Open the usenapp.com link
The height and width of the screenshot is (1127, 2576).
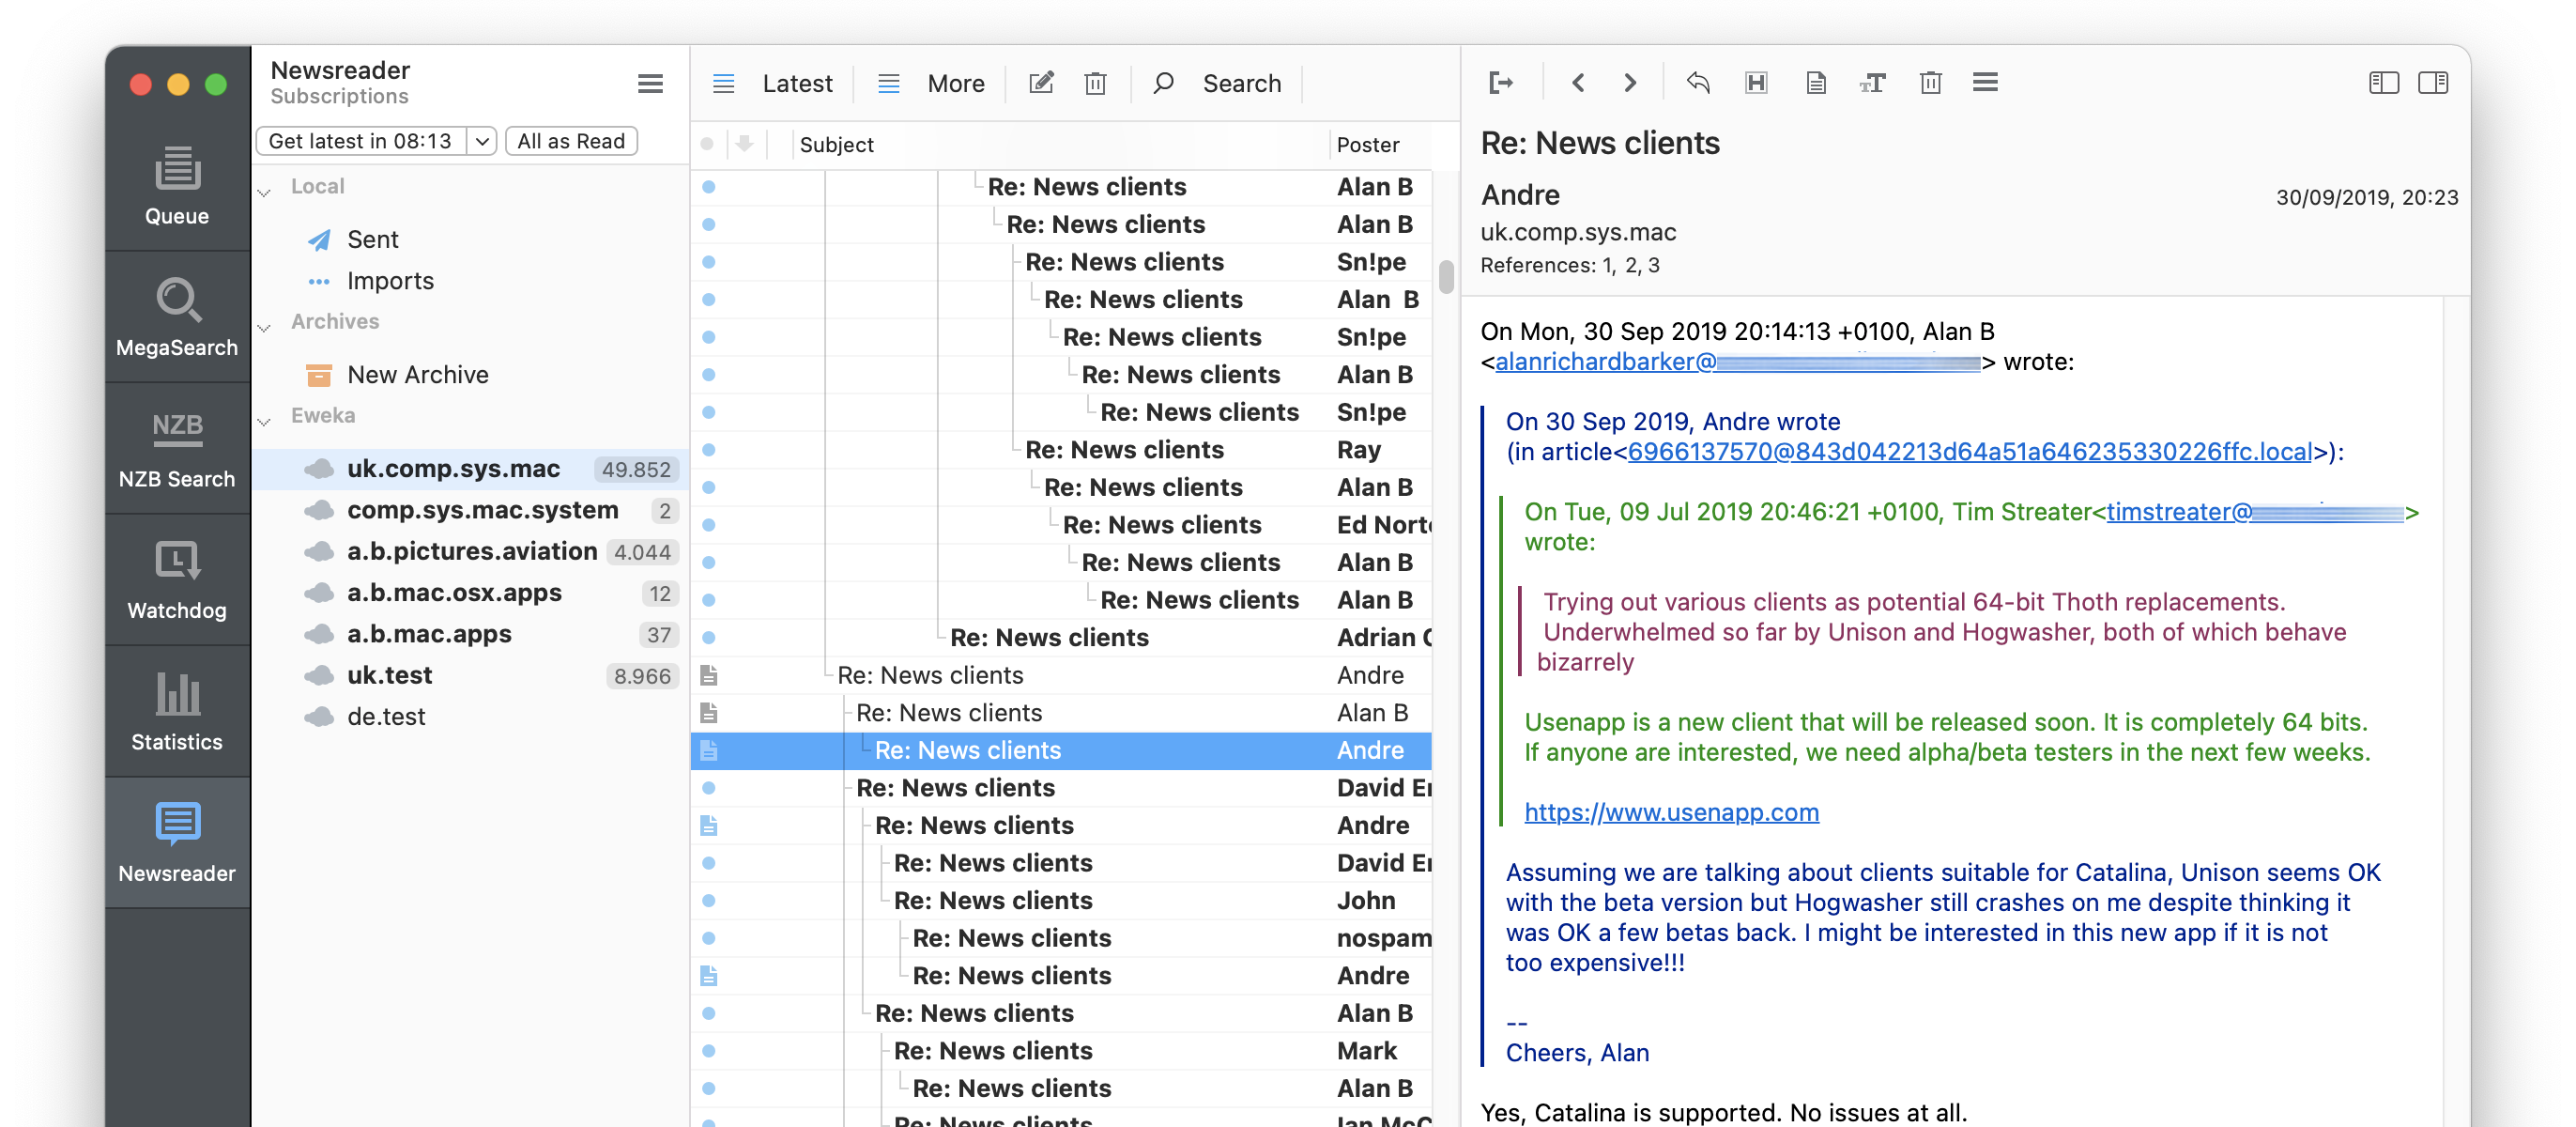pyautogui.click(x=1670, y=812)
